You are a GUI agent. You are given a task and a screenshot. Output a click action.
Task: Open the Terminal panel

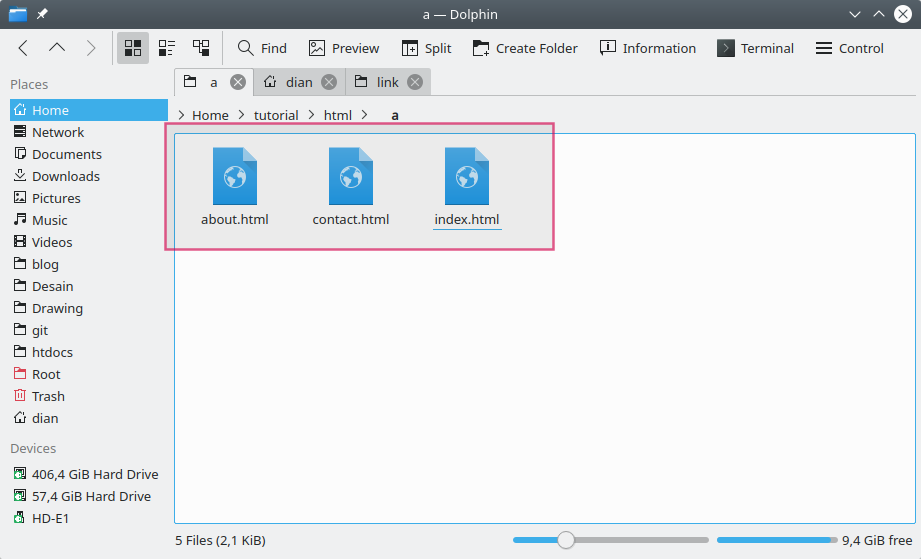tap(755, 48)
